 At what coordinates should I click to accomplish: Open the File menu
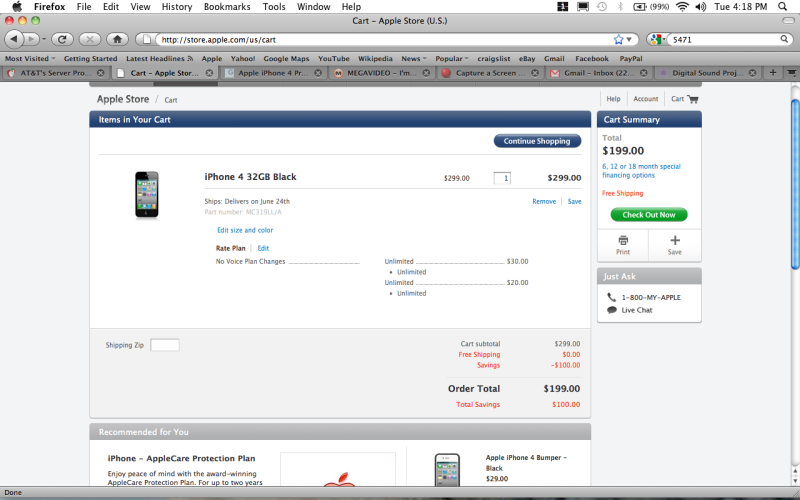coord(84,7)
